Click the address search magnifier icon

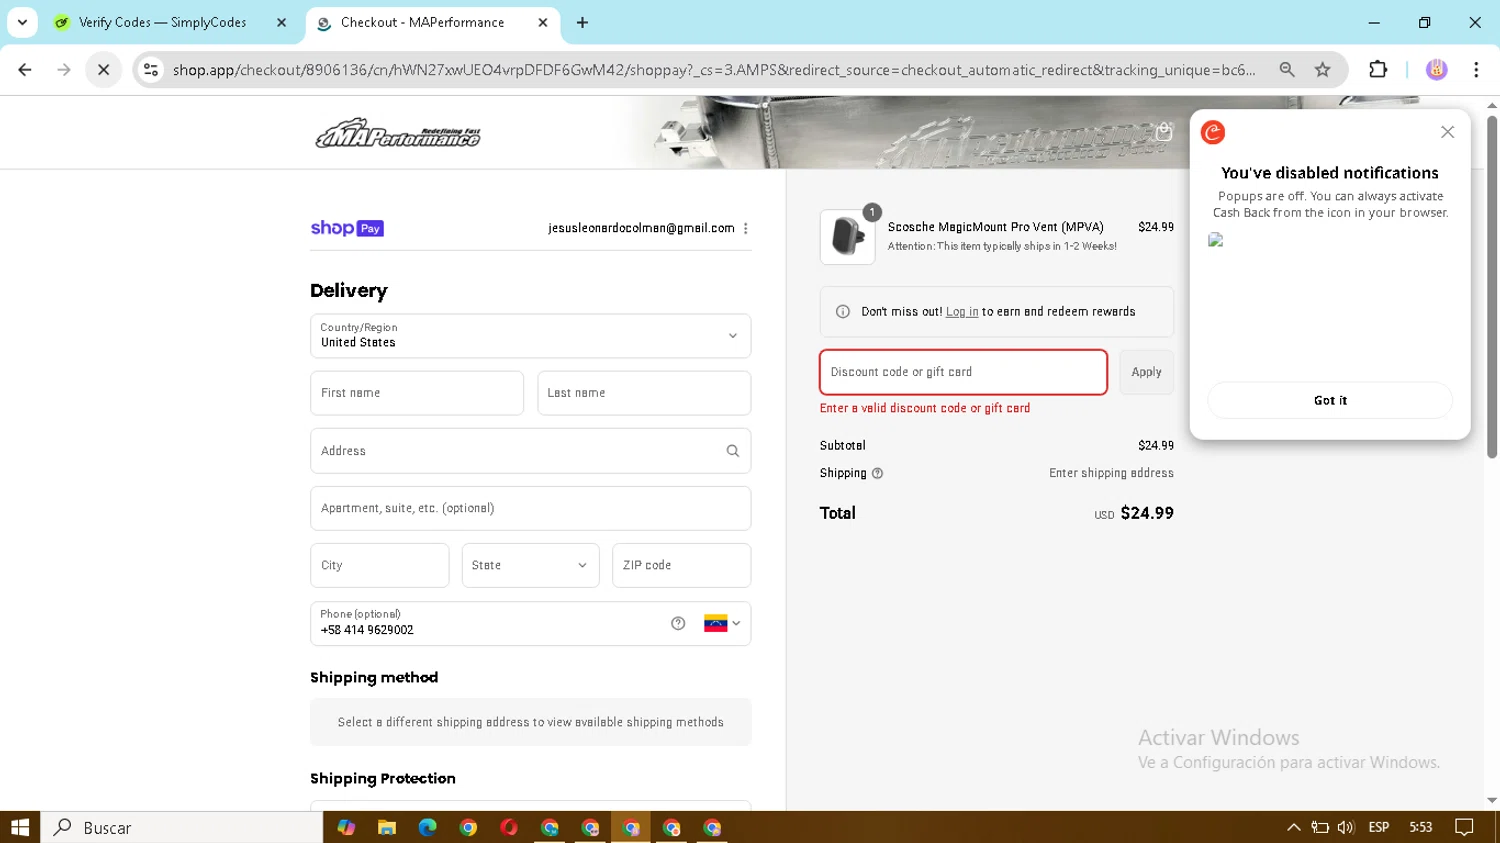(733, 451)
